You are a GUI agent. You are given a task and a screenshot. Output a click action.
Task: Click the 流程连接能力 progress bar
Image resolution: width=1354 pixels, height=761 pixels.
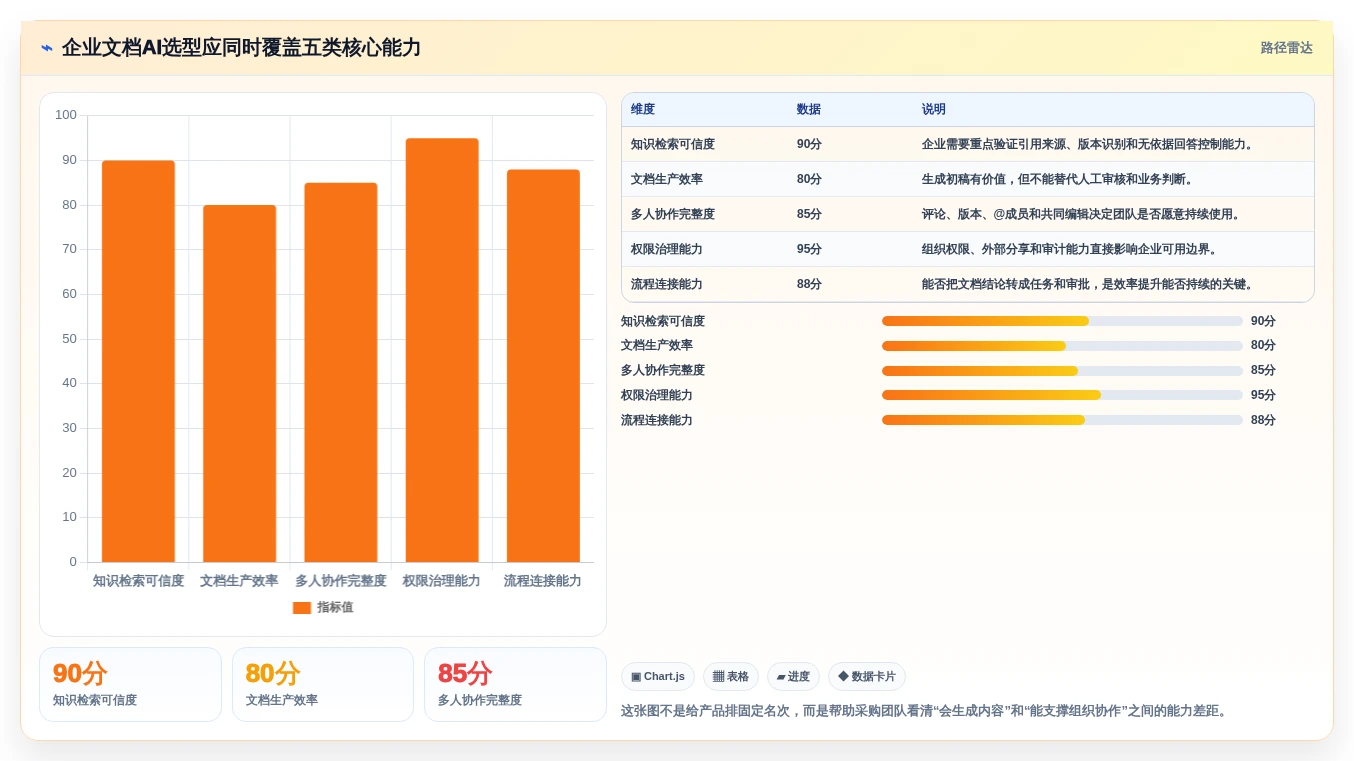pos(1062,420)
